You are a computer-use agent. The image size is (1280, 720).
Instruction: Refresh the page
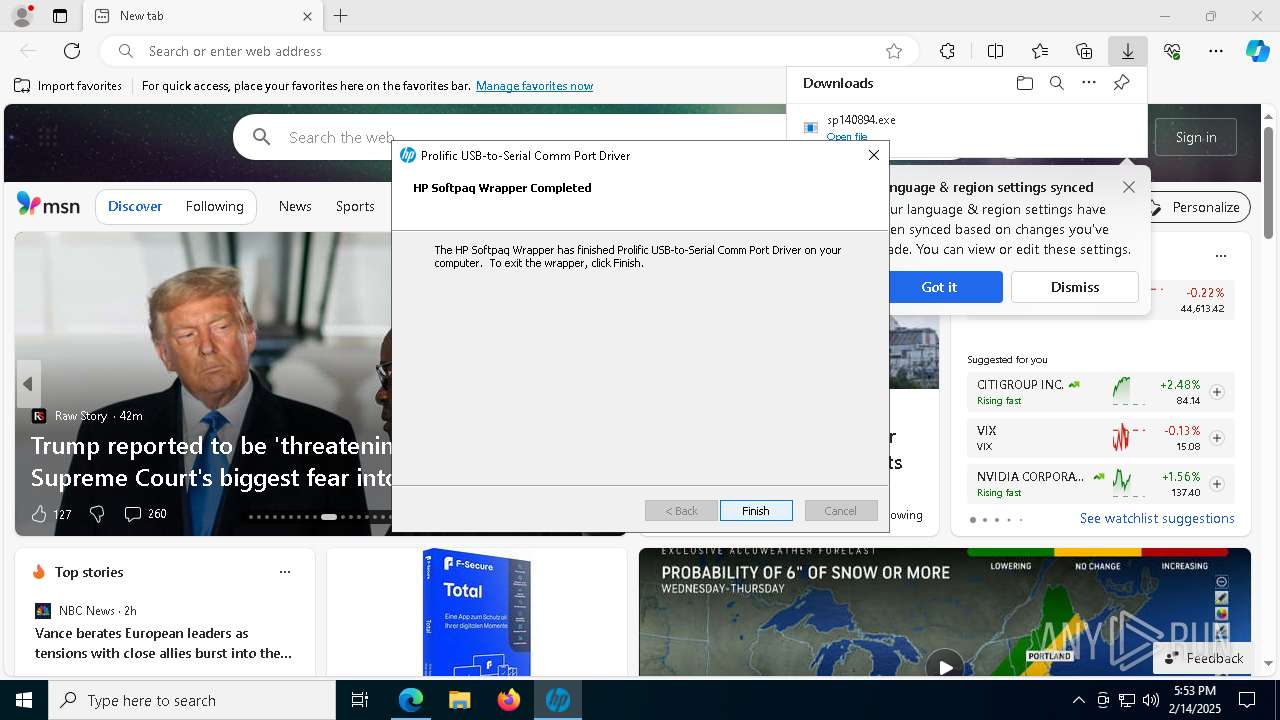72,51
